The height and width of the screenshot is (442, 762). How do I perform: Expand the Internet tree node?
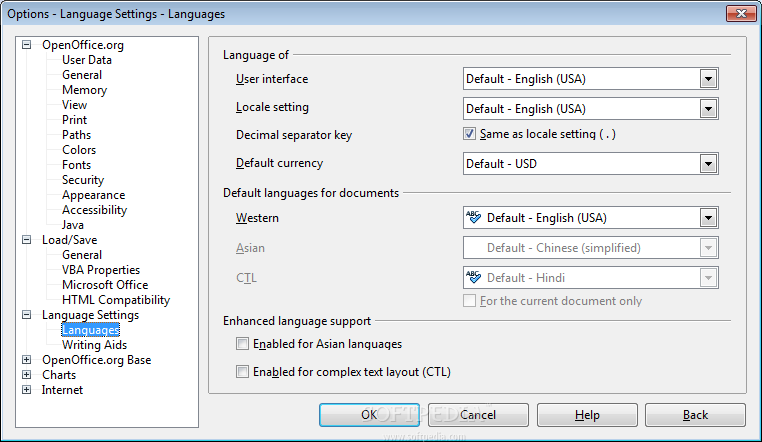pyautogui.click(x=27, y=390)
